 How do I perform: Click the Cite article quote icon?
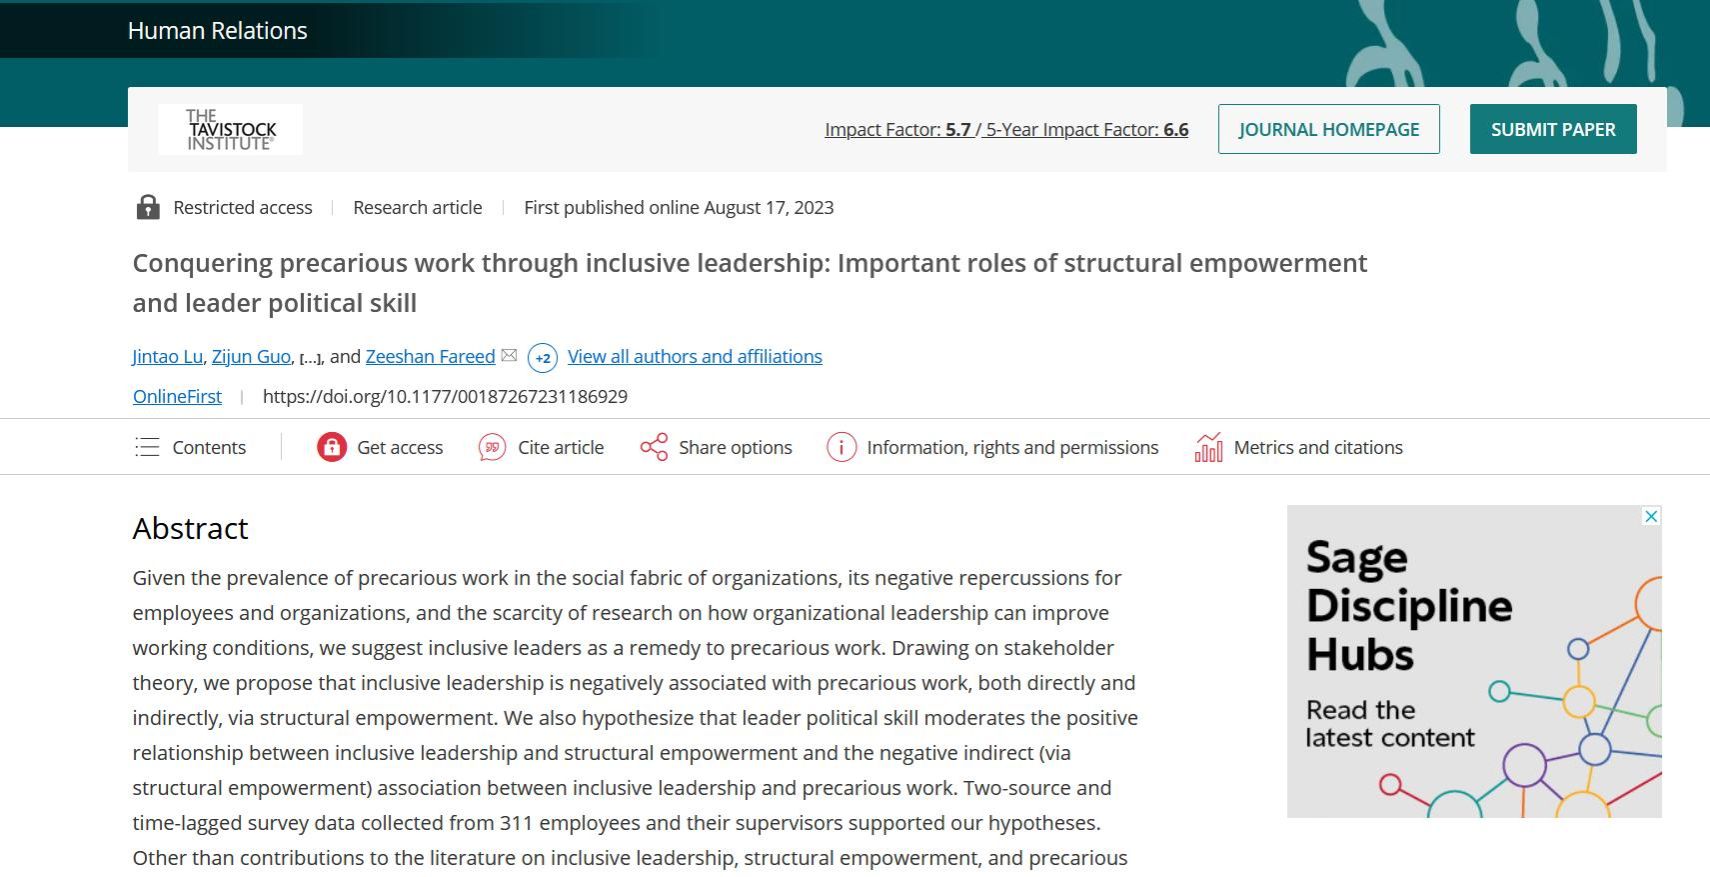pos(492,447)
